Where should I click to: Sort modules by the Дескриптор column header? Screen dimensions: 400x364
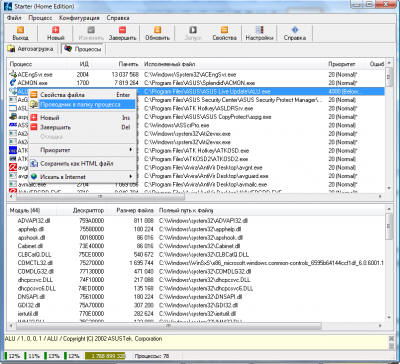coord(88,210)
